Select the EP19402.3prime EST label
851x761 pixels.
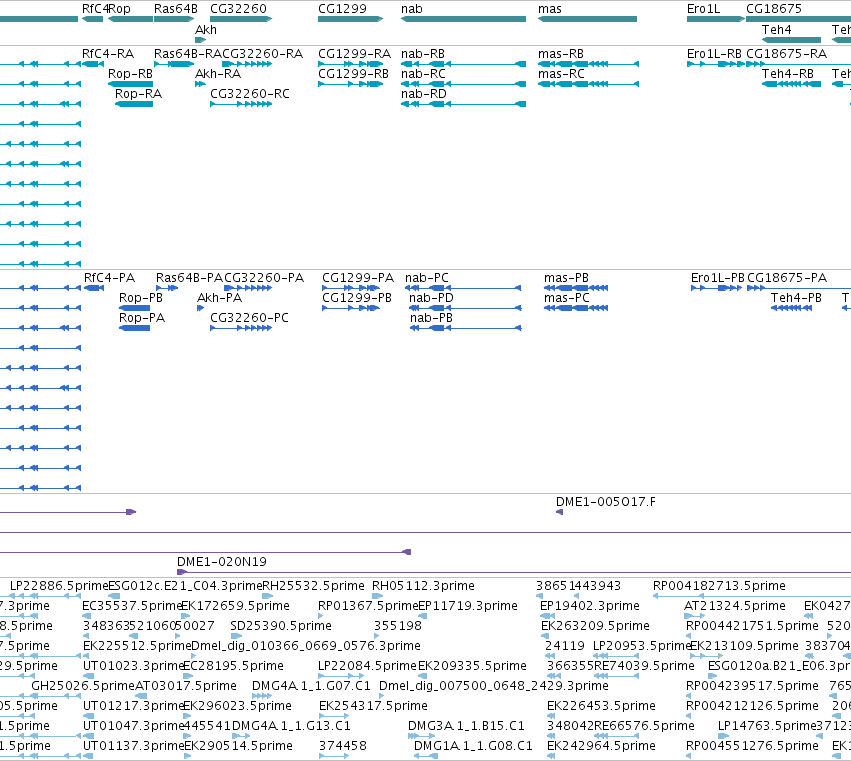pyautogui.click(x=589, y=606)
